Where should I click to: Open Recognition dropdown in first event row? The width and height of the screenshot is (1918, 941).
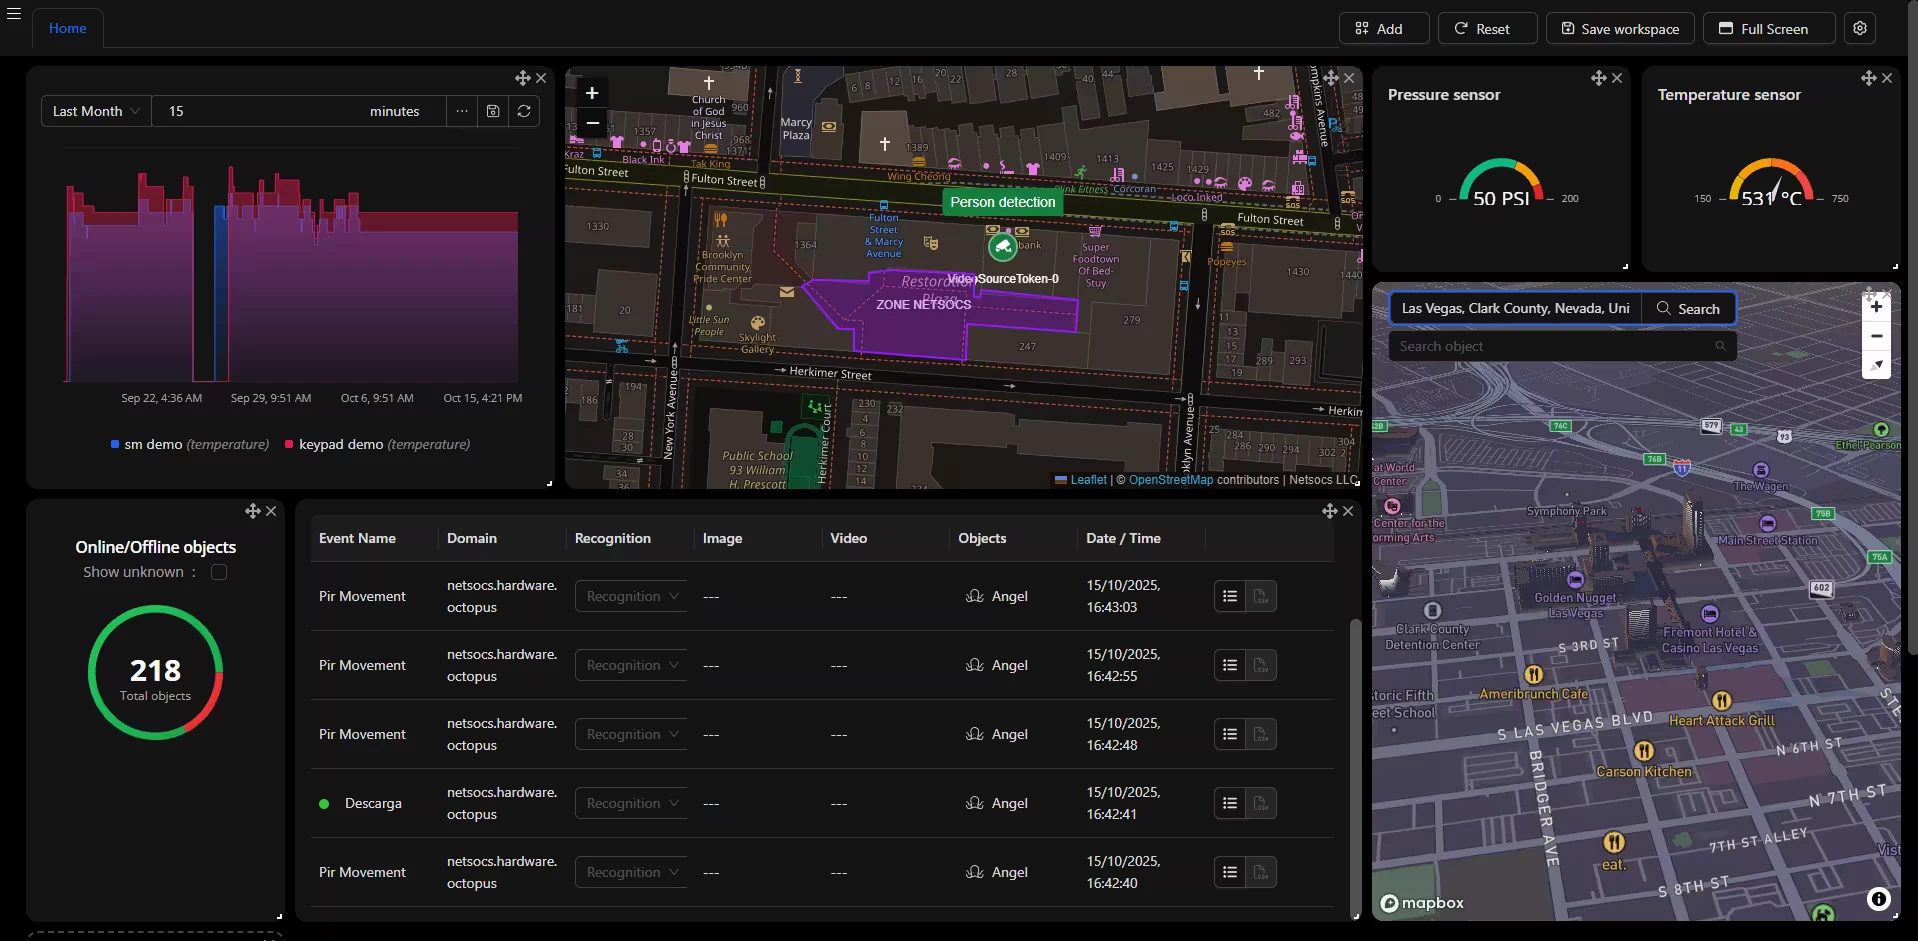point(631,596)
